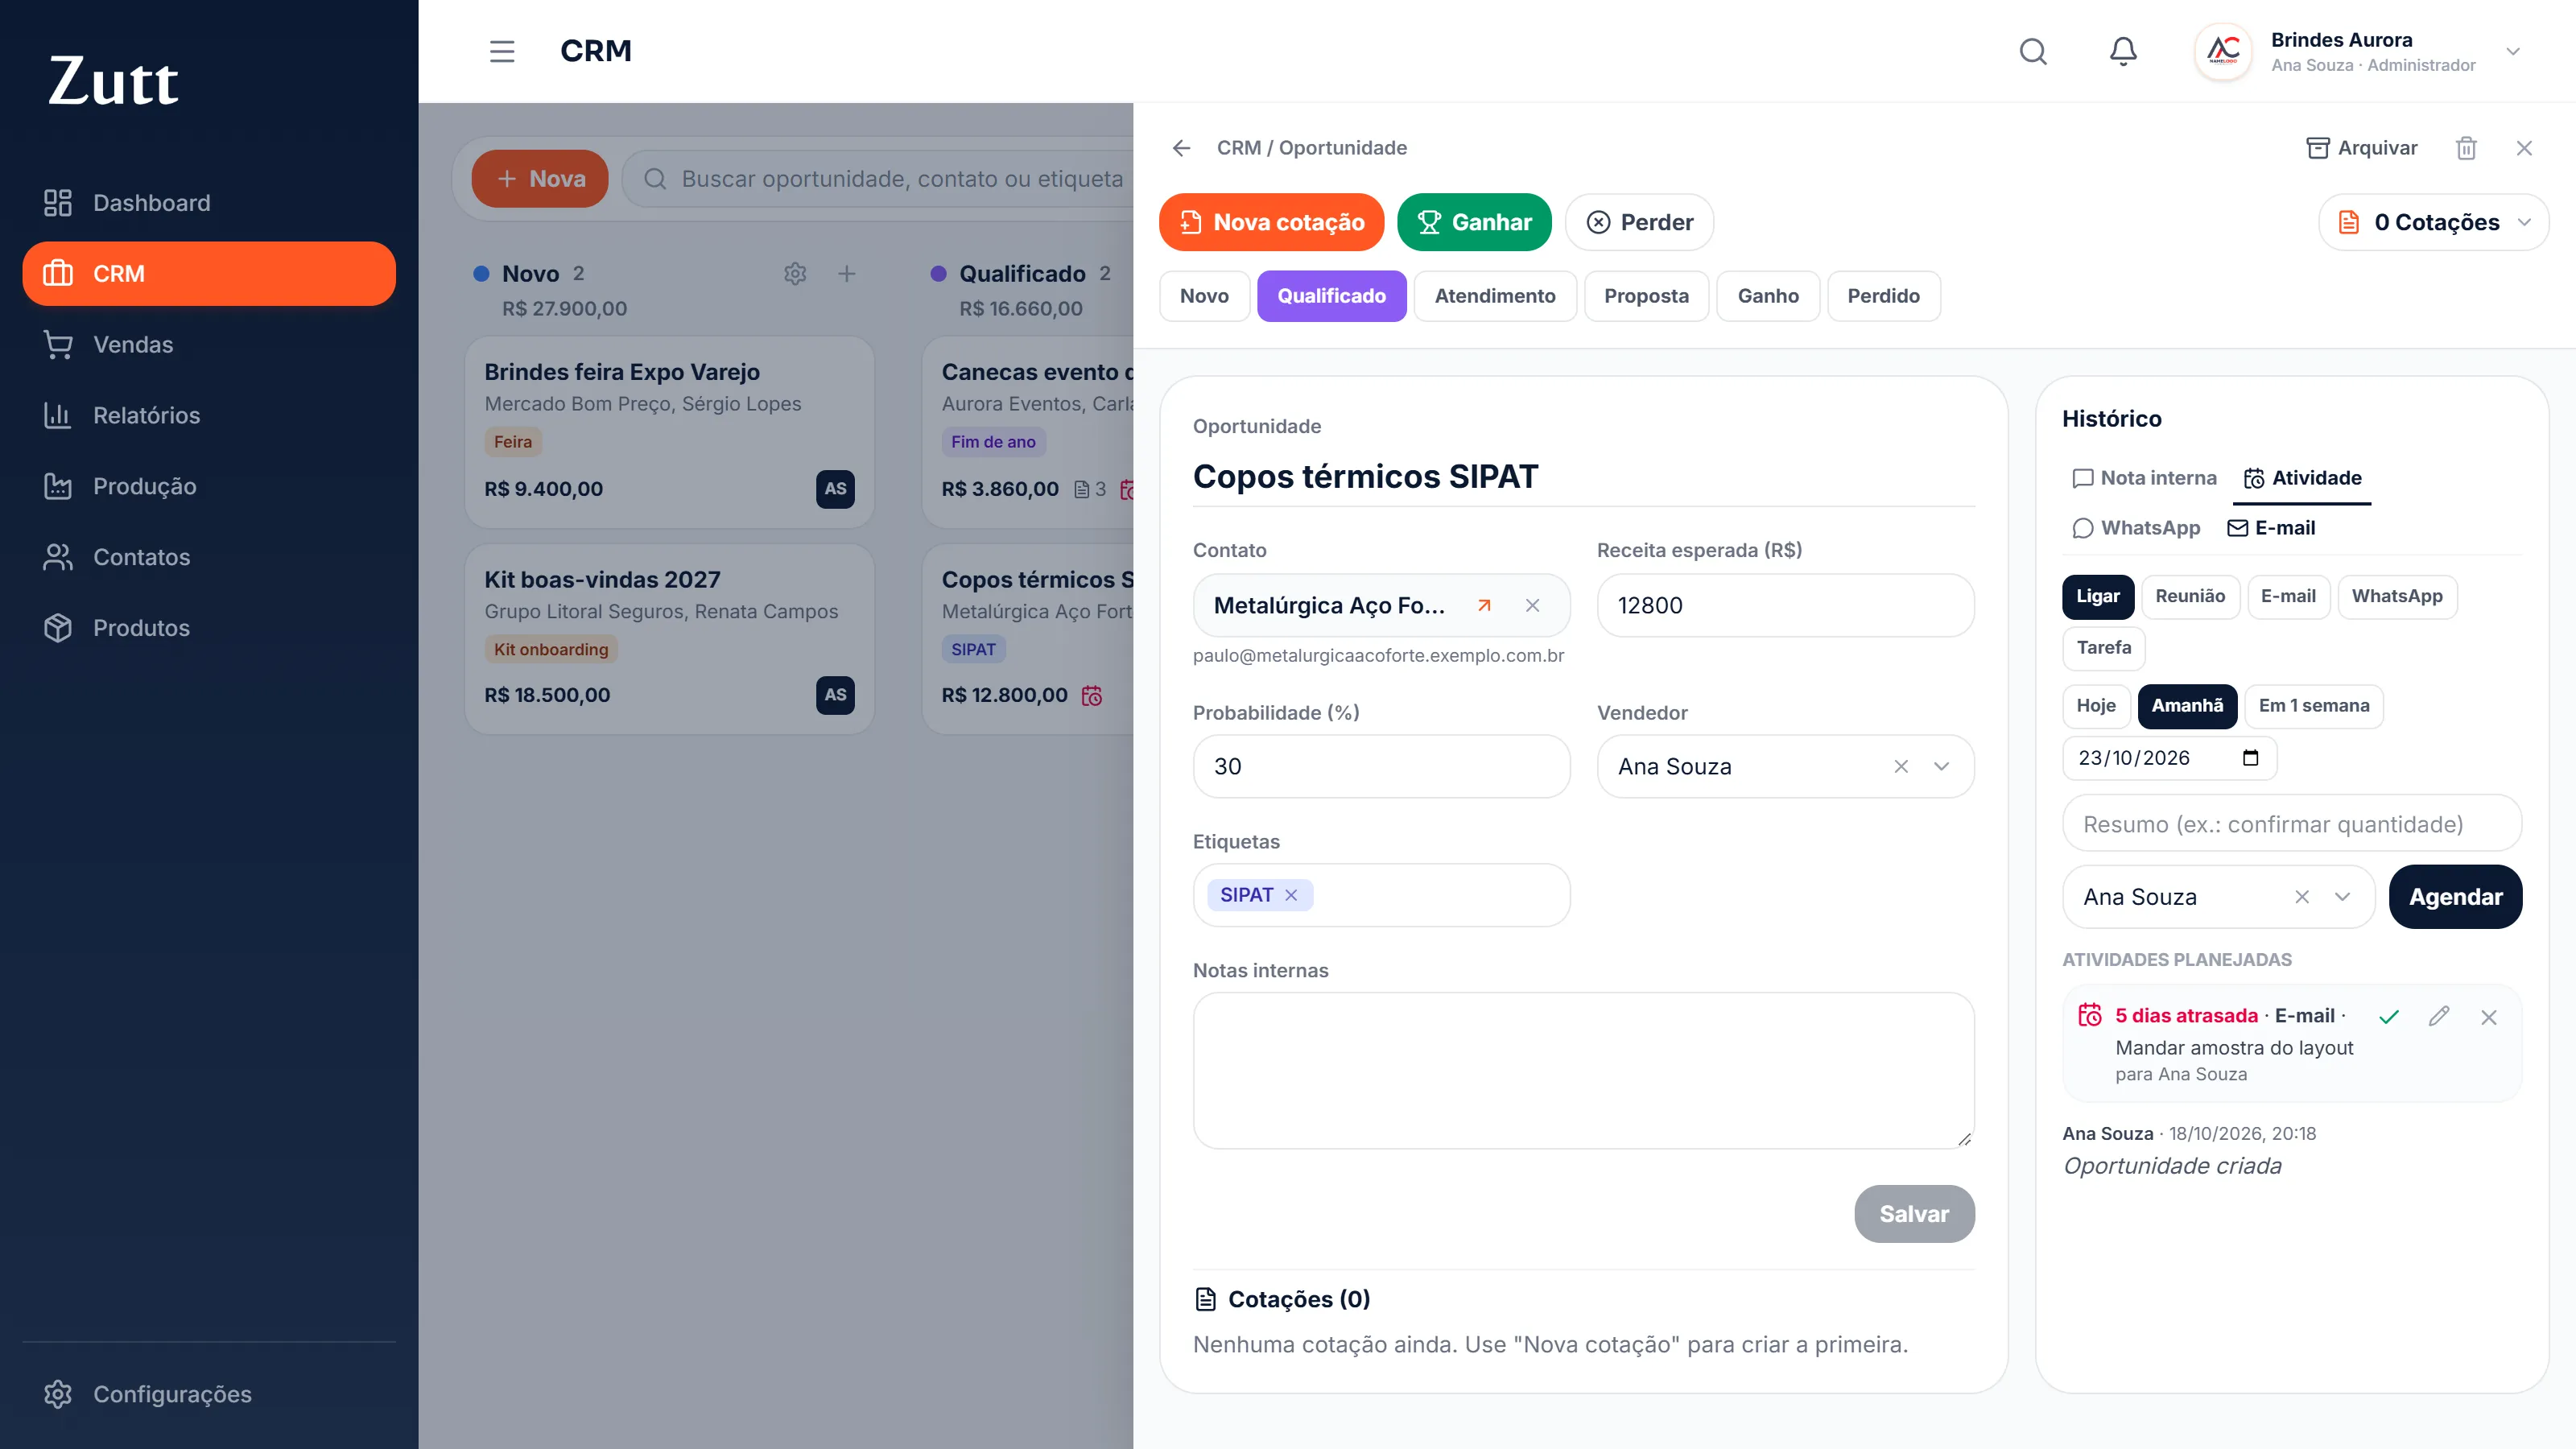Open activity assignee dropdown chevron
2576x1449 pixels.
pos(2343,897)
